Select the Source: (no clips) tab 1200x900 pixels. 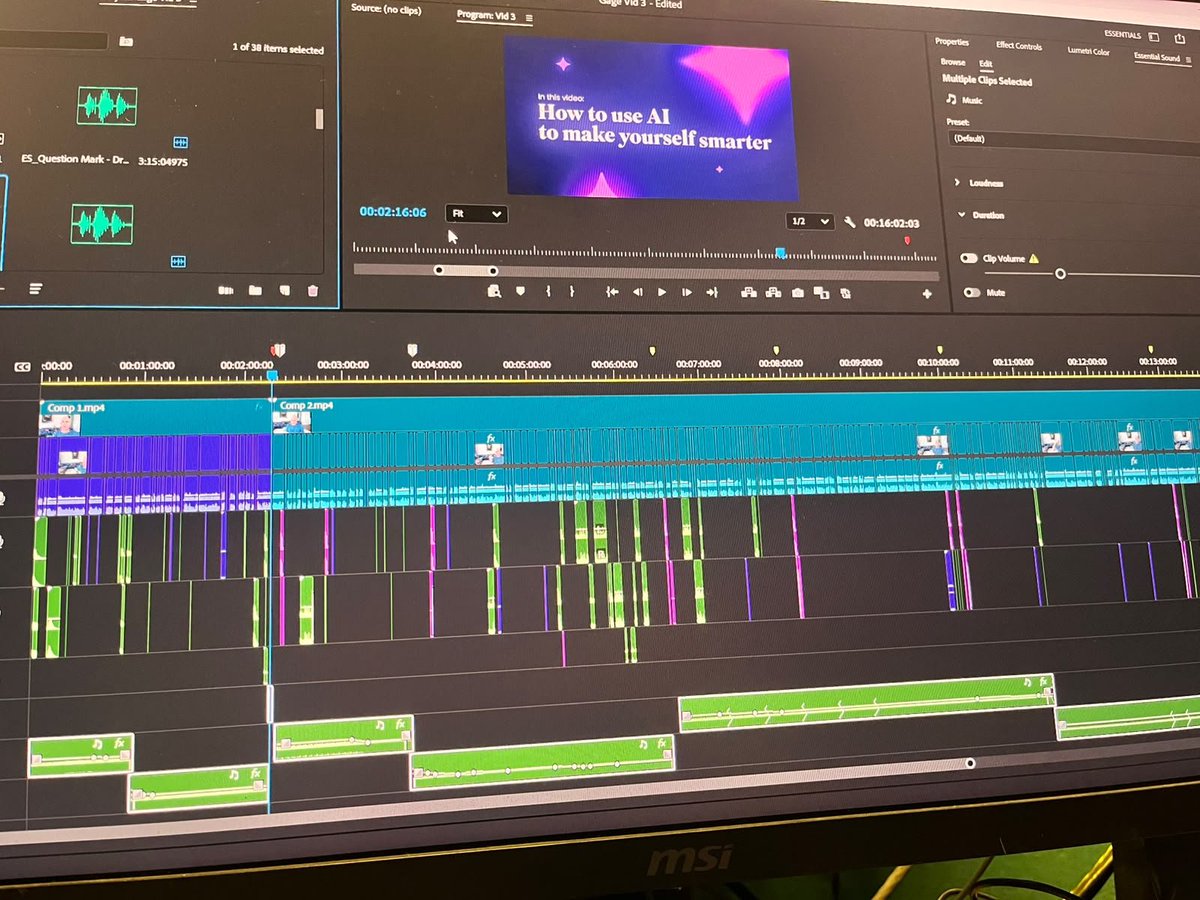pos(386,10)
